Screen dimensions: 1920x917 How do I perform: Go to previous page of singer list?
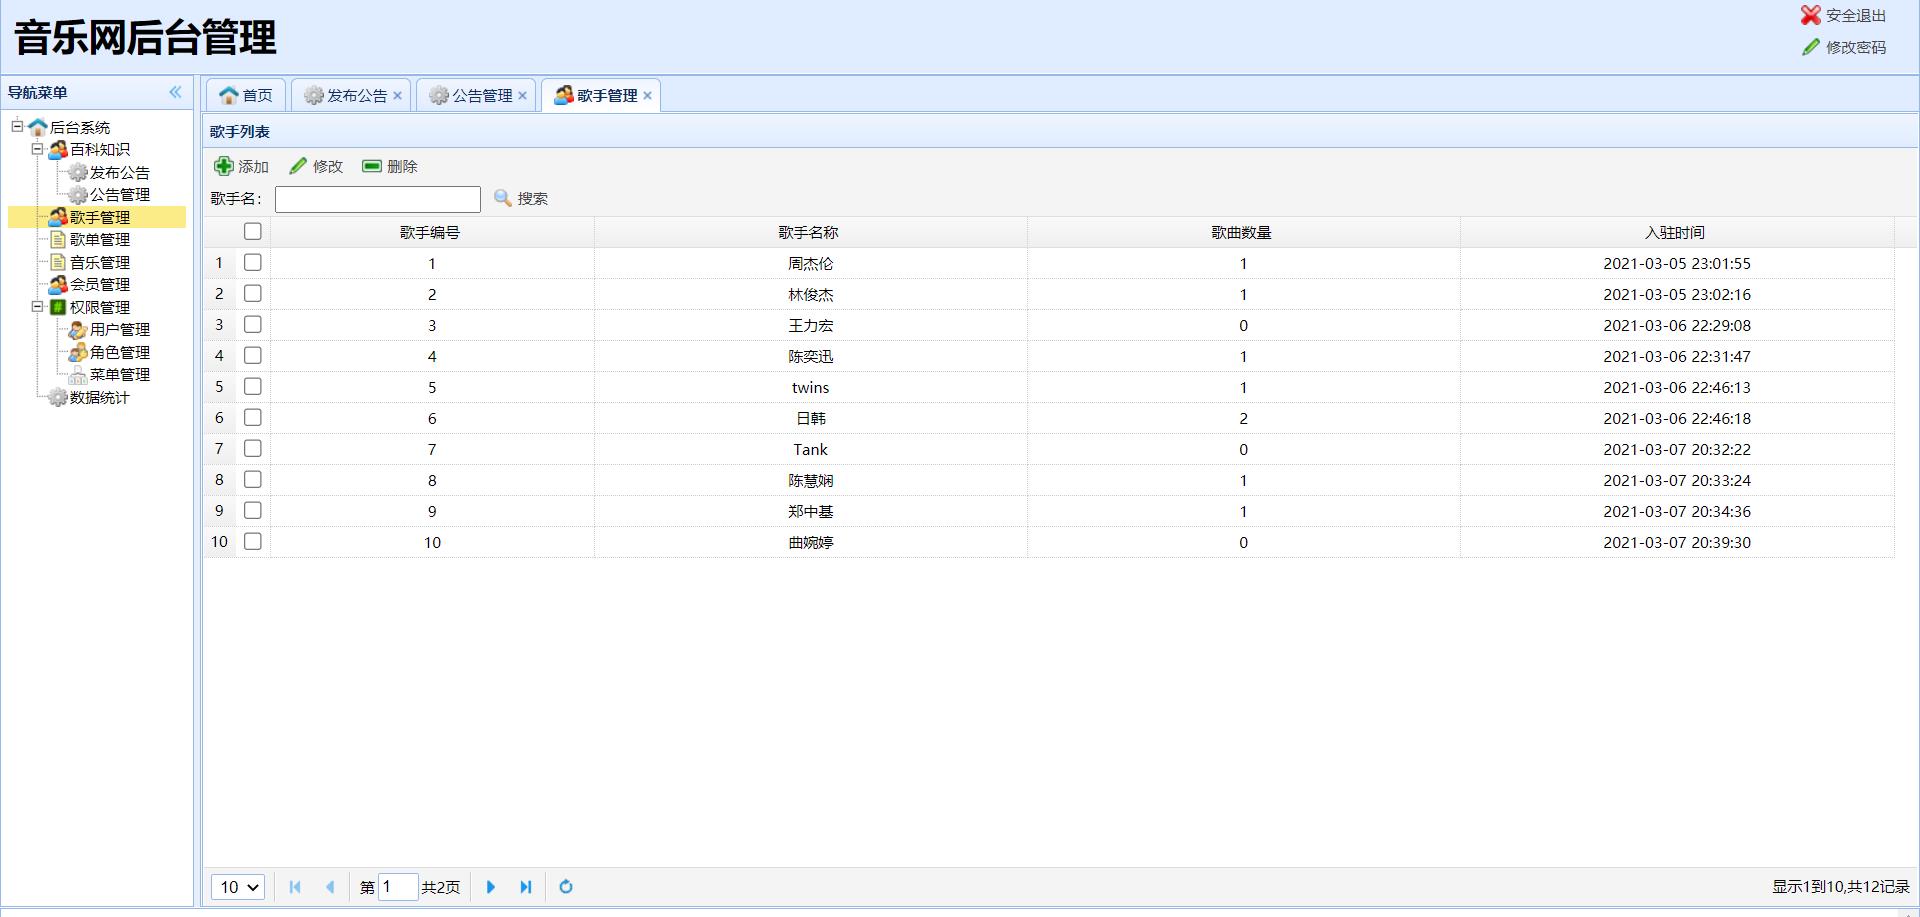330,887
